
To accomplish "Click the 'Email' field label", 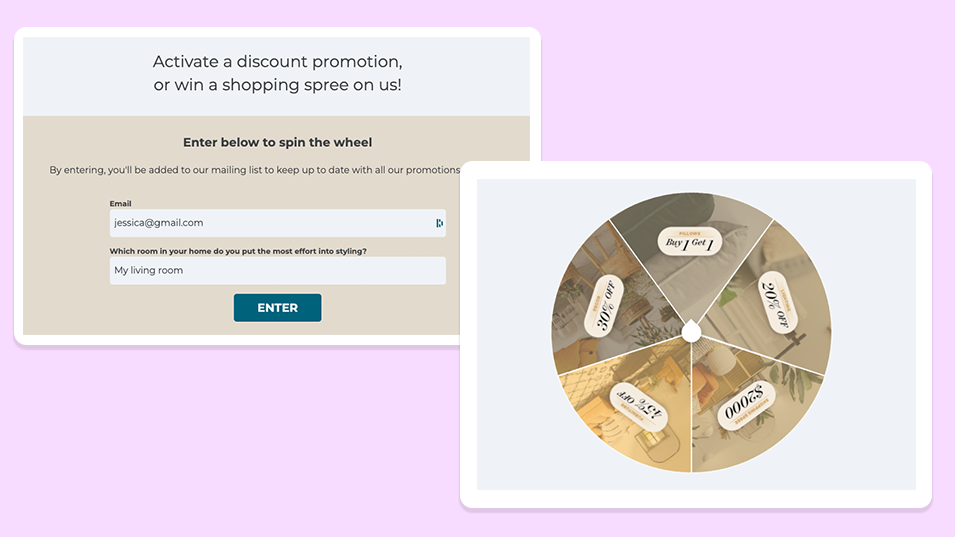I will pos(120,204).
